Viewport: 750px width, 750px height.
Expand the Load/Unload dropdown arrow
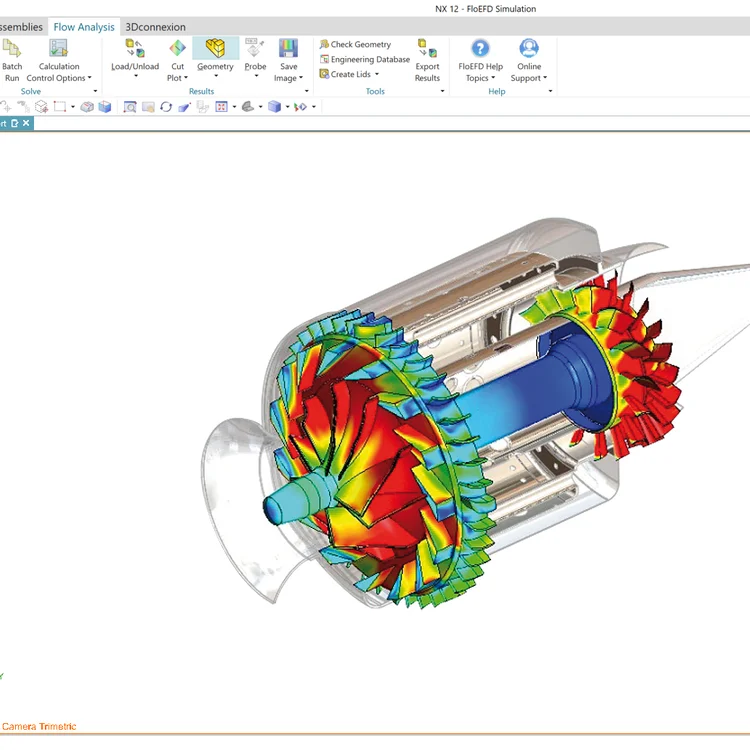[135, 76]
